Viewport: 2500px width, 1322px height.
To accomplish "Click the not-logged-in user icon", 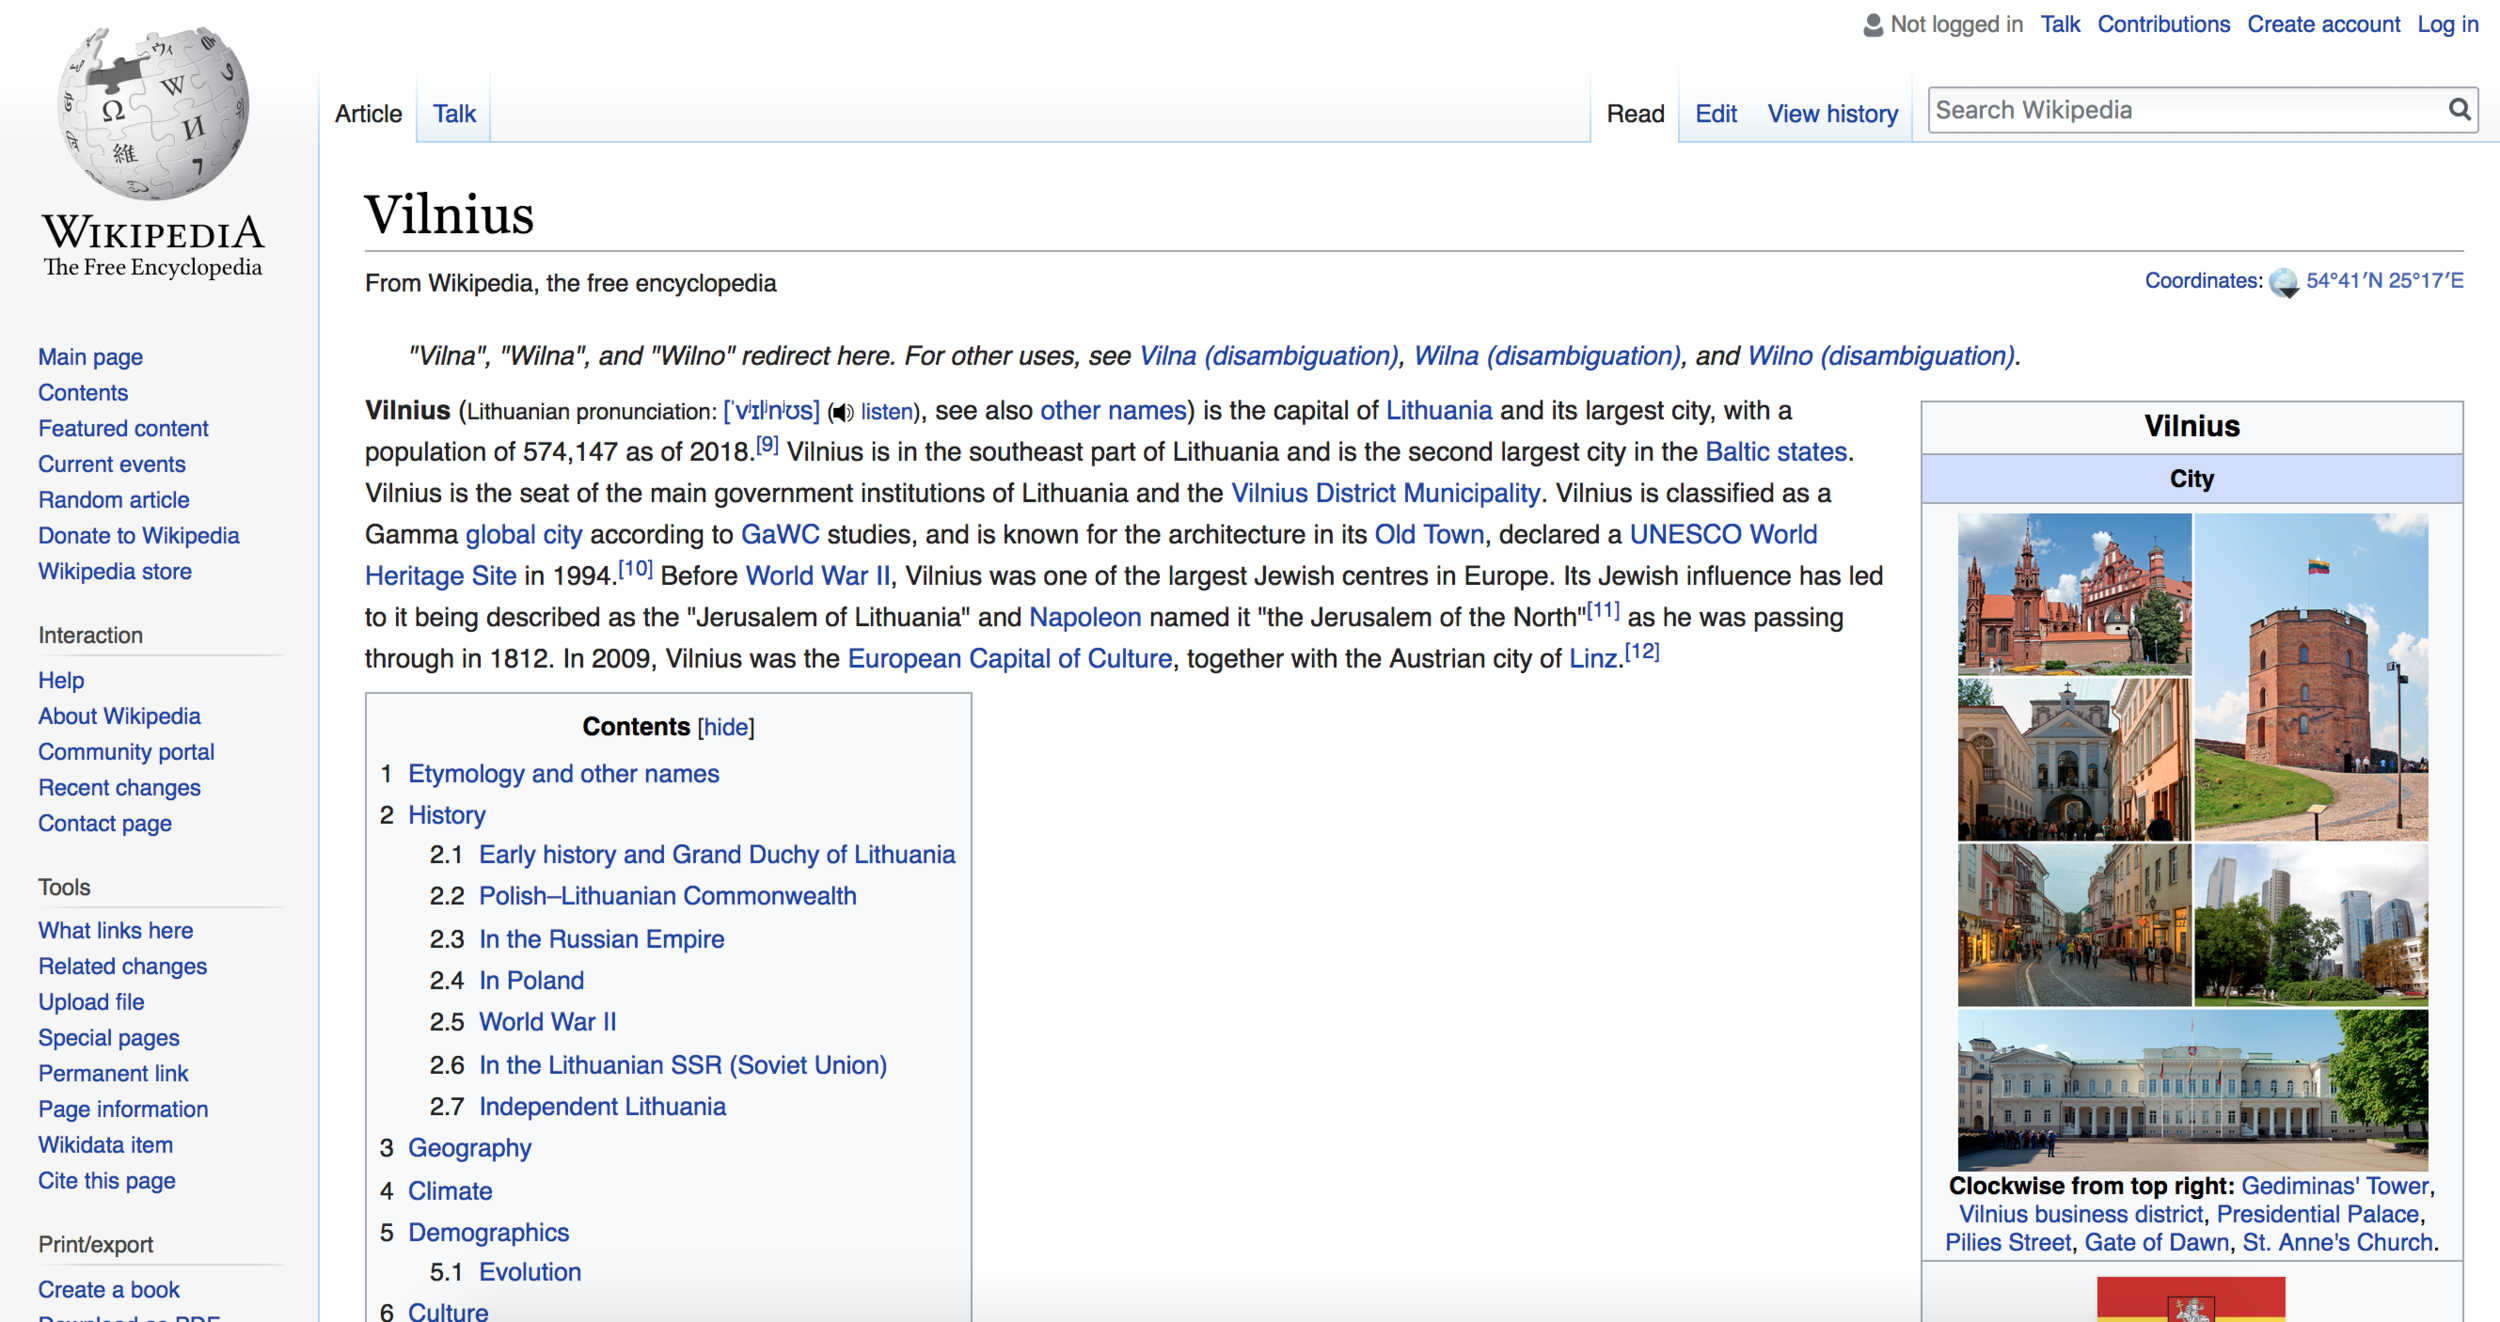I will [x=1873, y=25].
